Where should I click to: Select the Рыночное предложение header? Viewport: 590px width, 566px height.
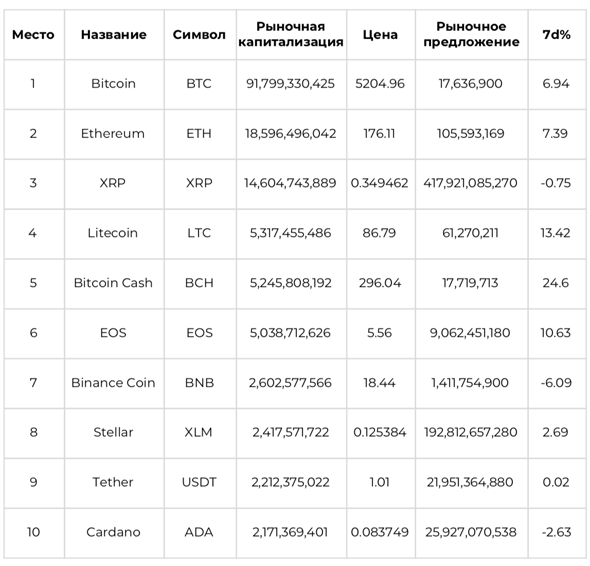[471, 34]
